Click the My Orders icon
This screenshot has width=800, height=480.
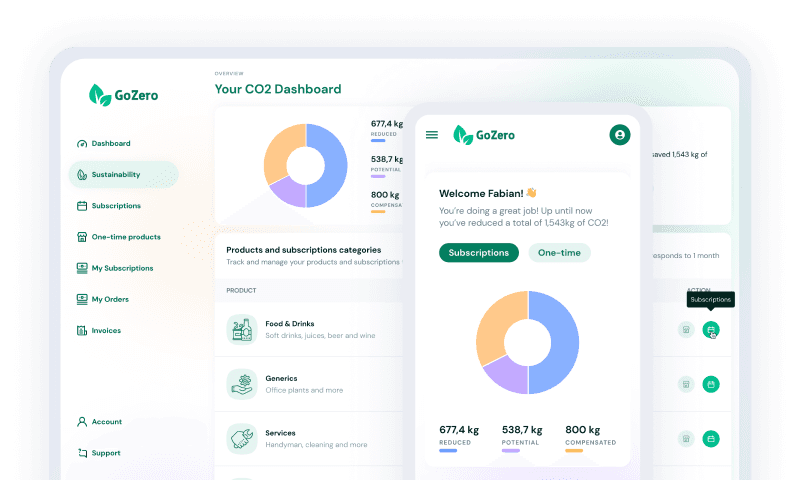(82, 299)
